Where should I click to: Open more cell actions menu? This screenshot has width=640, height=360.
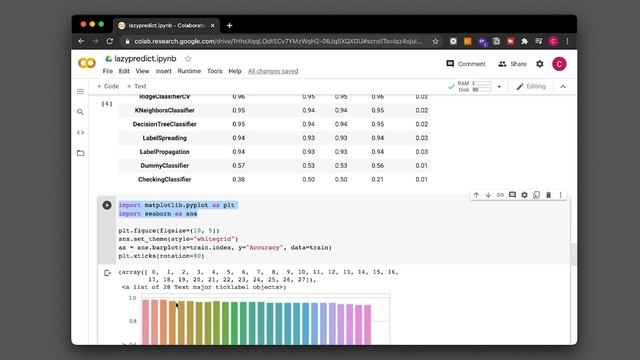[x=560, y=195]
